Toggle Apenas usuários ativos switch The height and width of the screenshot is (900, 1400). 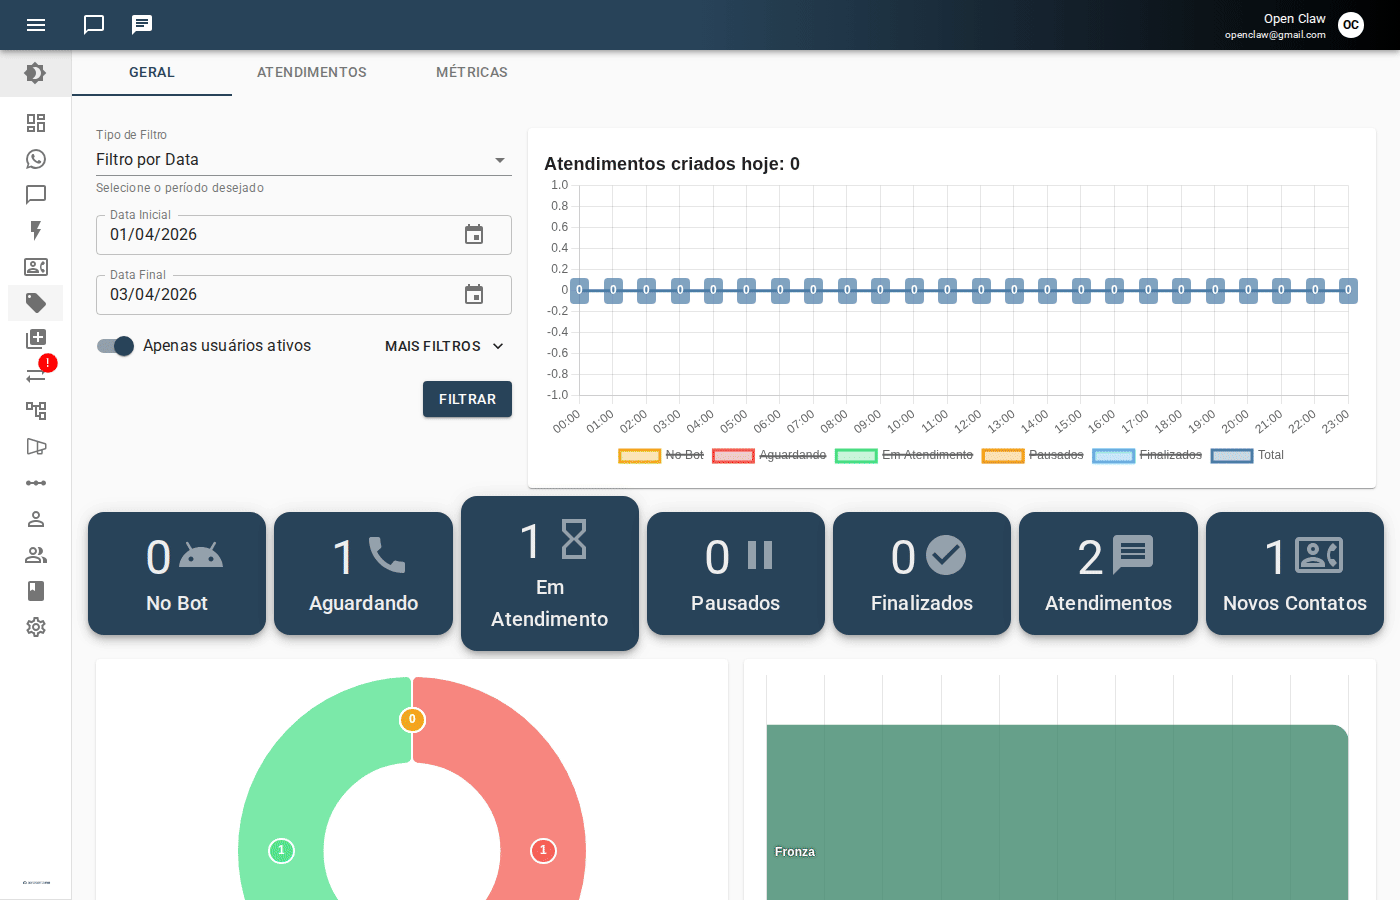coord(116,346)
